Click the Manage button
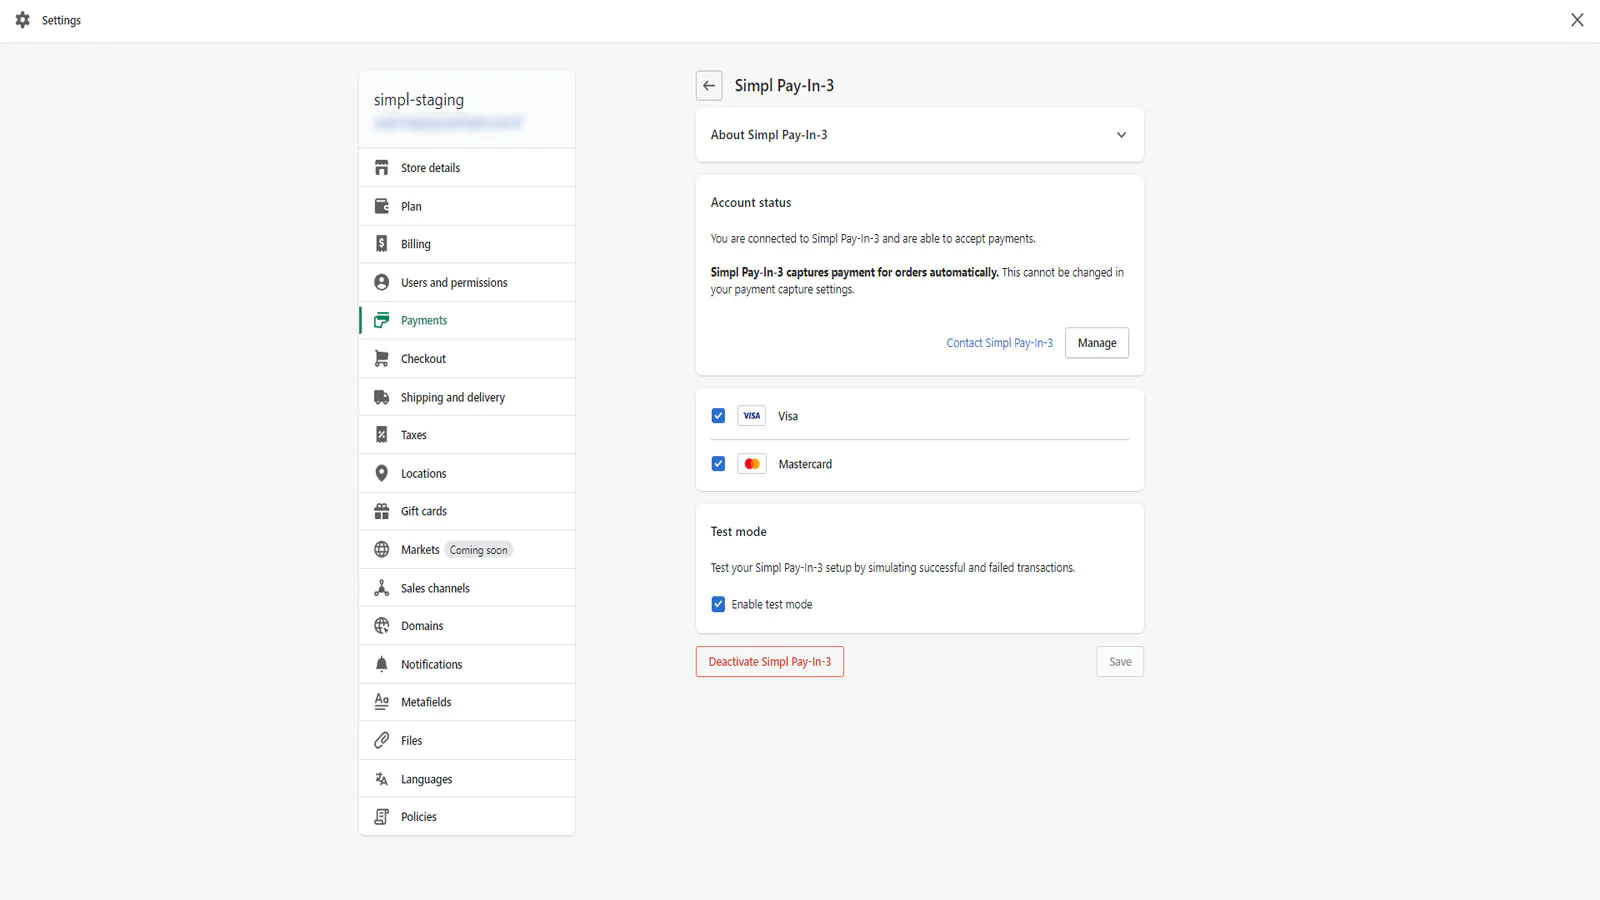 [1096, 343]
